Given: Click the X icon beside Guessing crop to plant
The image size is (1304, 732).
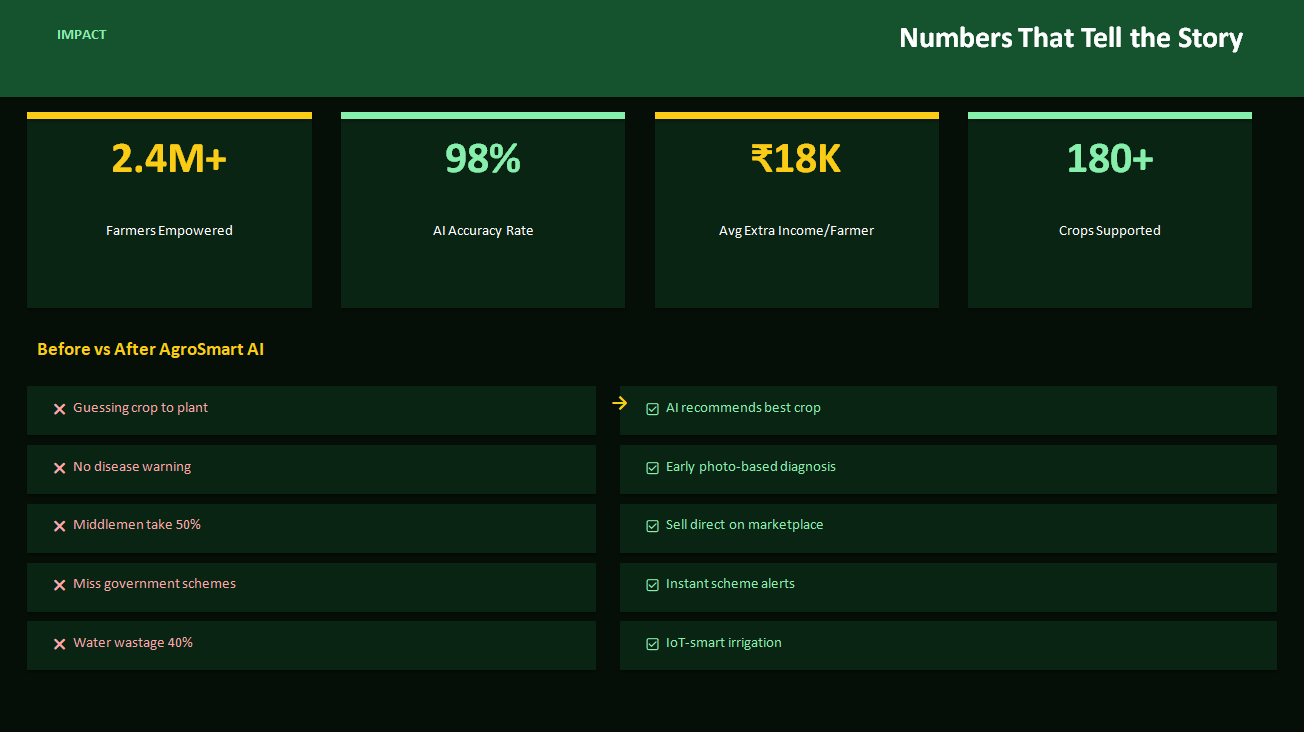Looking at the screenshot, I should (60, 409).
